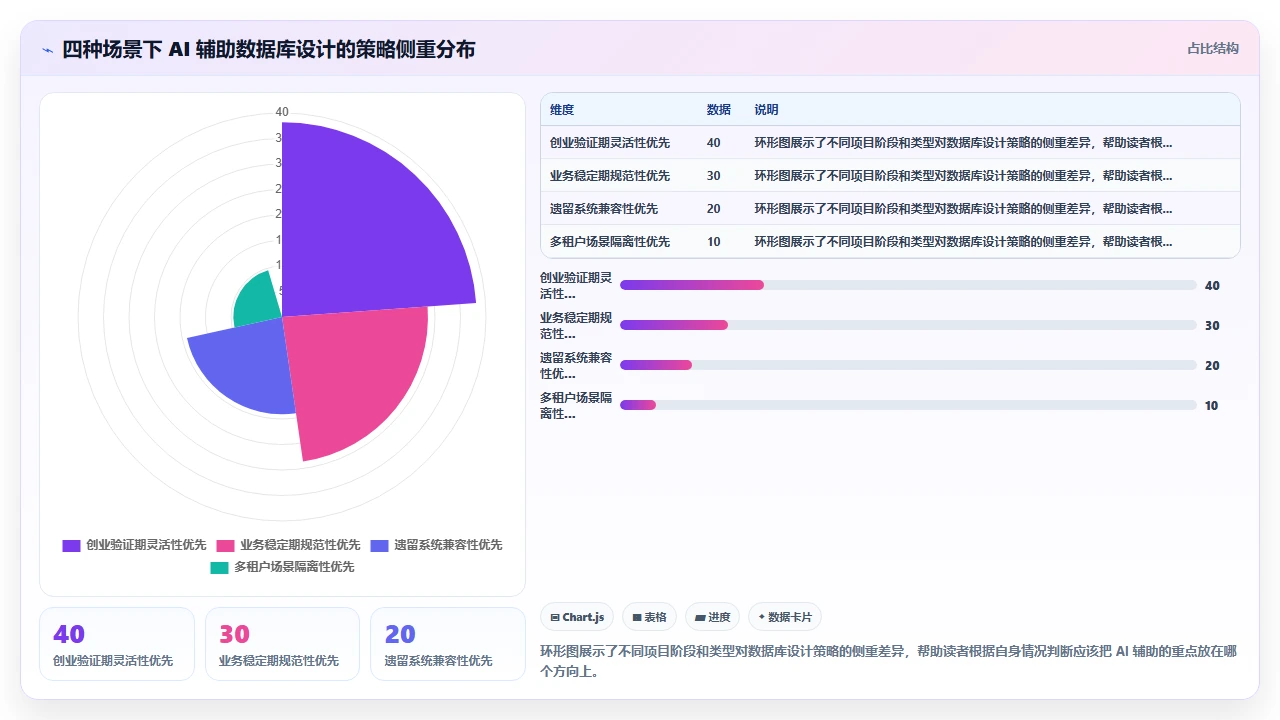Select the 进度 tag chip

(x=712, y=618)
